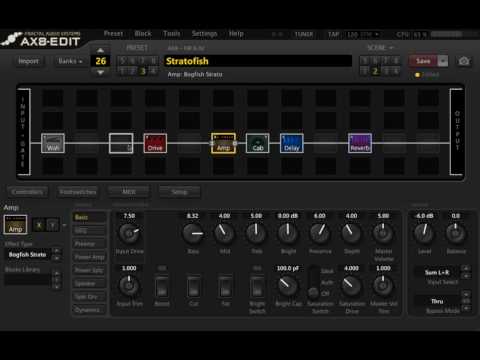The width and height of the screenshot is (480, 360).
Task: Click the Amp block thumbnail in editor panel
Action: click(x=15, y=224)
